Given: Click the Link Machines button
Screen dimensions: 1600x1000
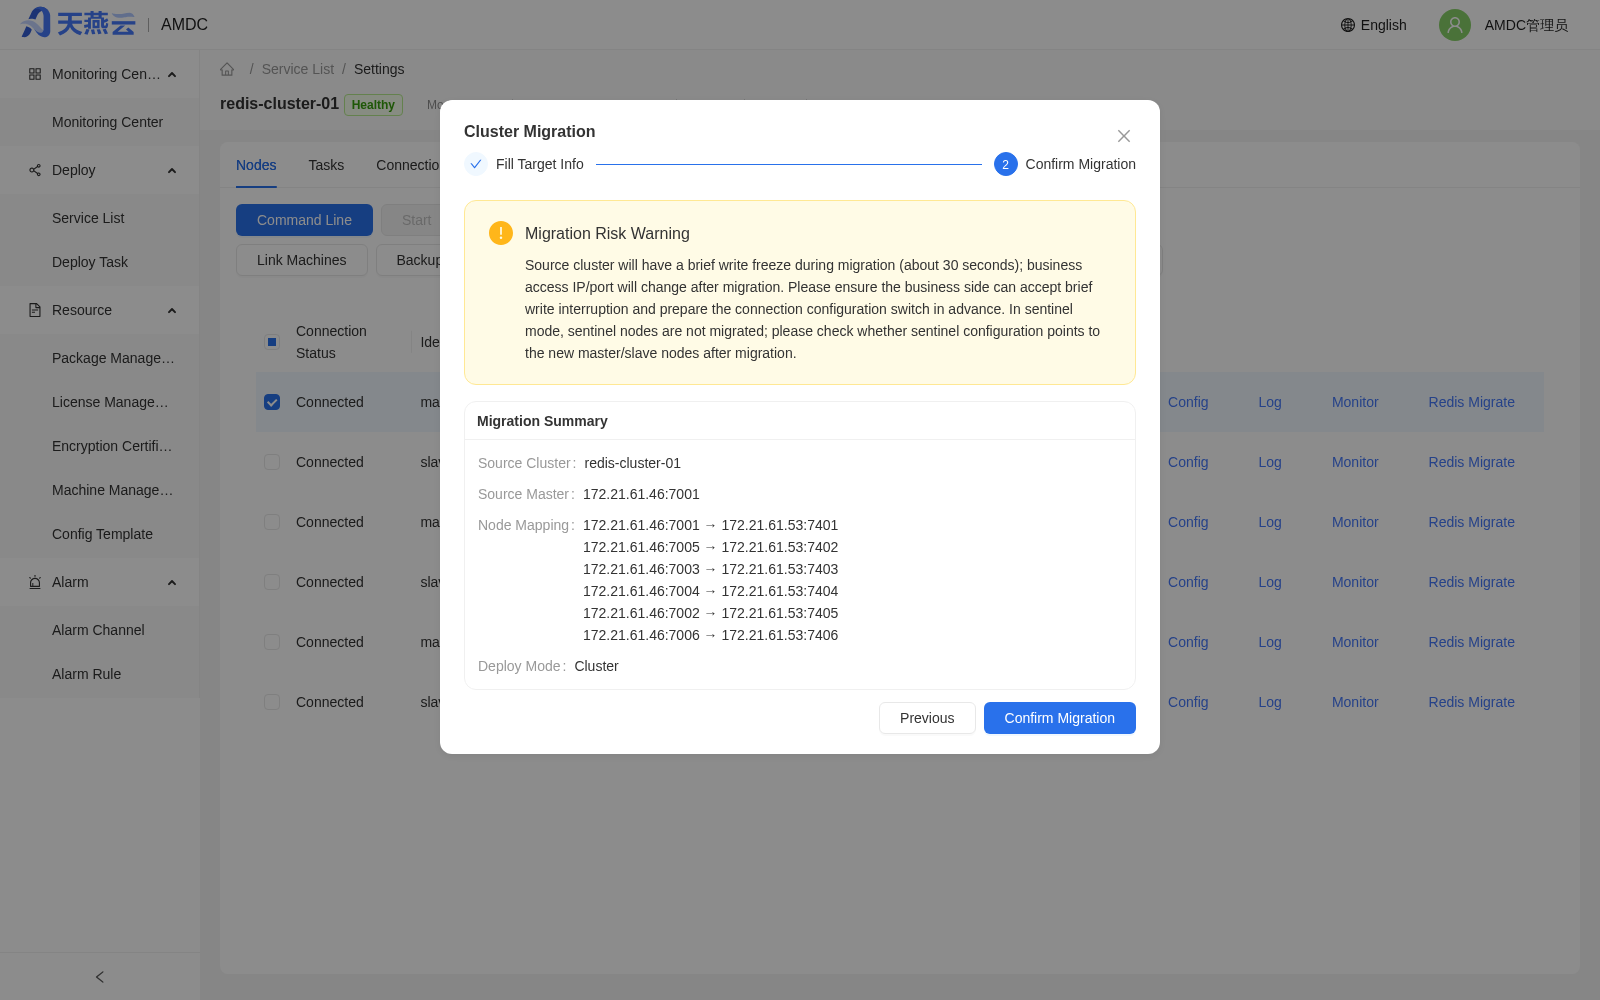Looking at the screenshot, I should point(302,260).
